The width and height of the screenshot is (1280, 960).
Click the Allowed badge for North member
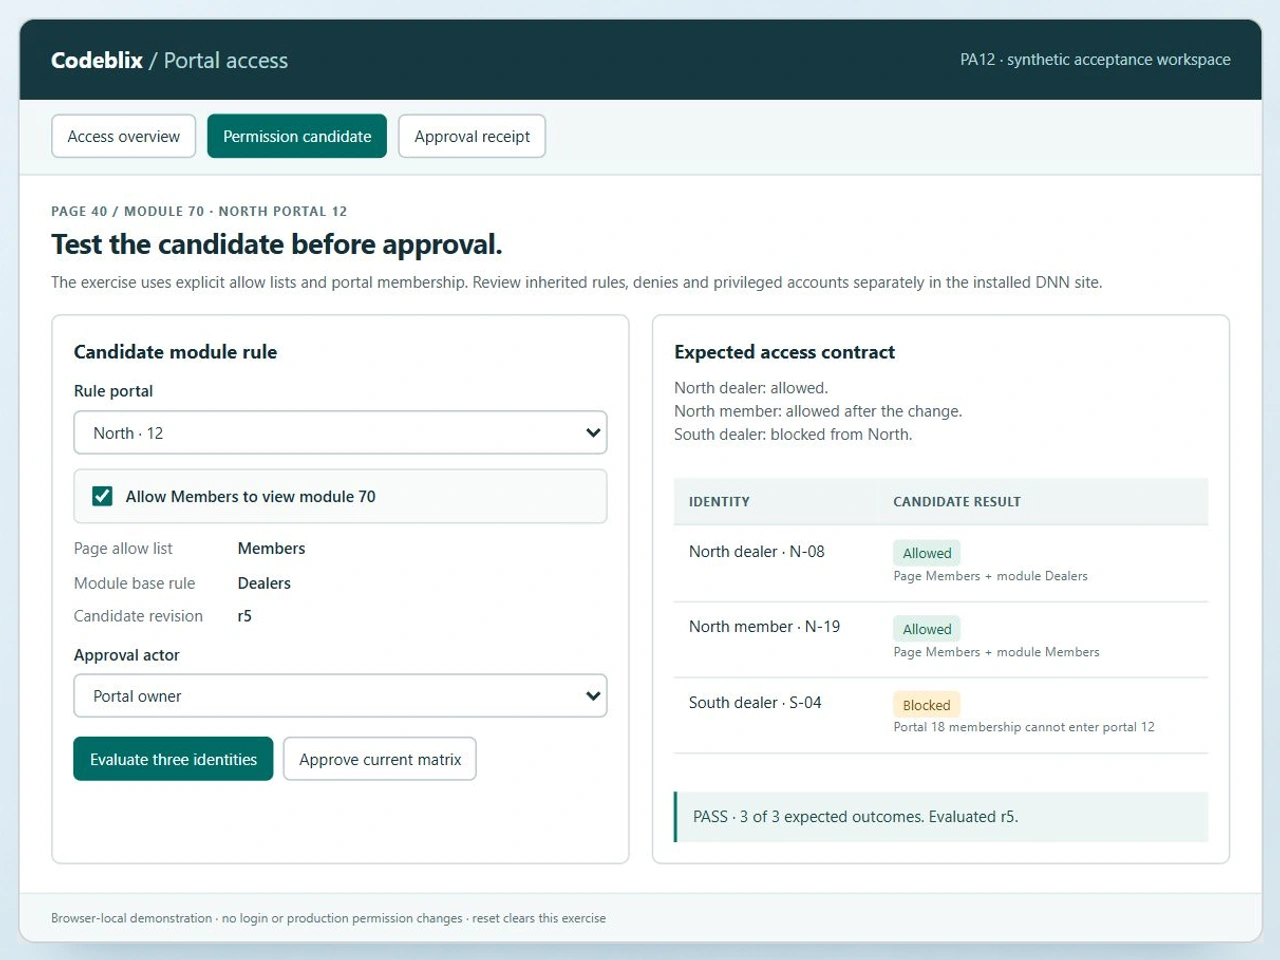[927, 629]
